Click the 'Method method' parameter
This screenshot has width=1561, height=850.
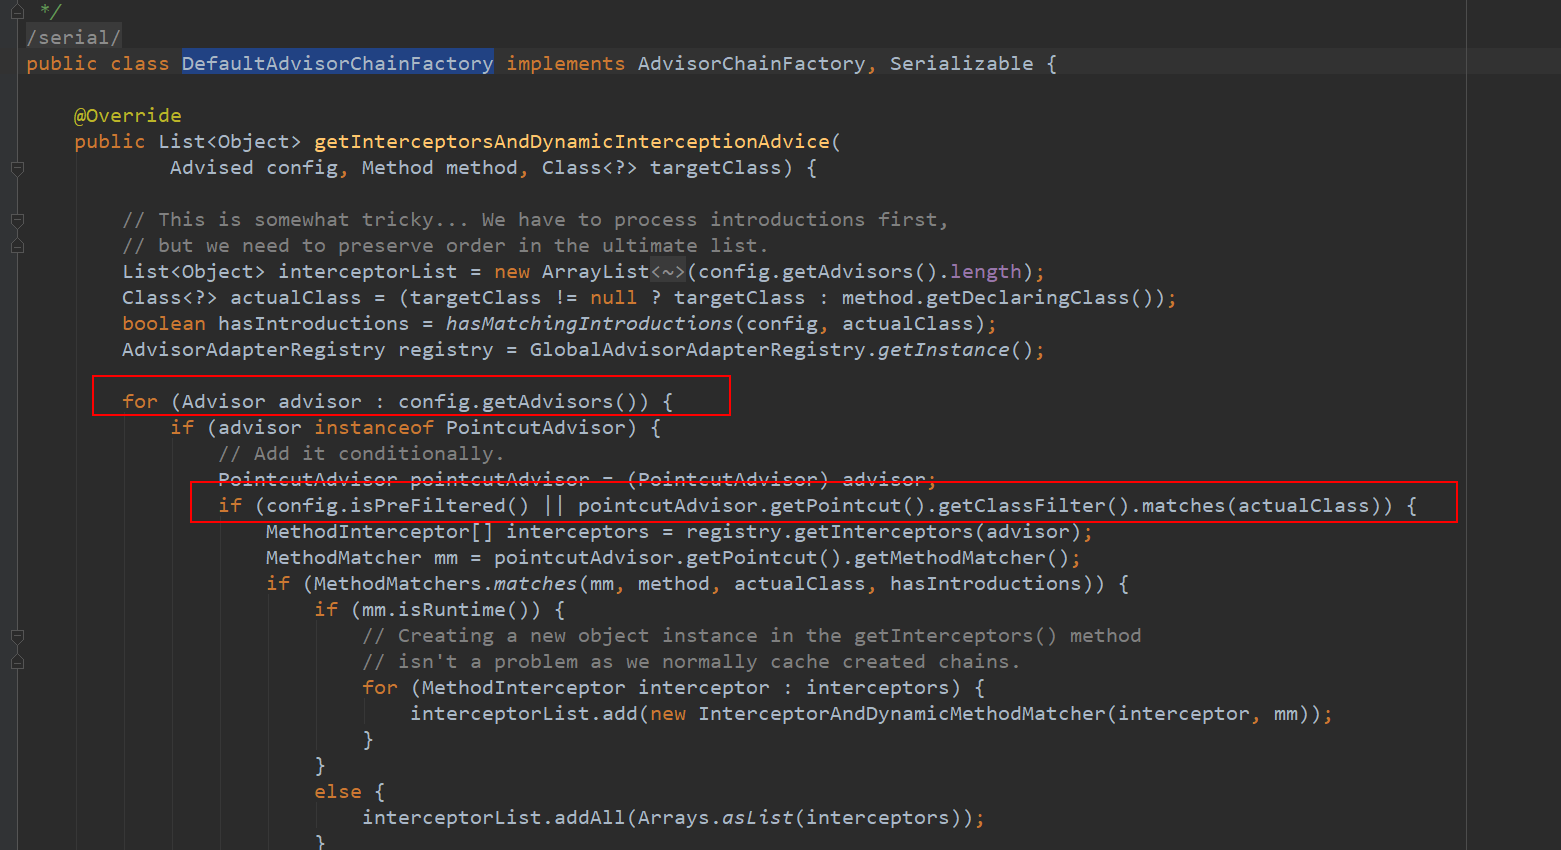pos(439,167)
